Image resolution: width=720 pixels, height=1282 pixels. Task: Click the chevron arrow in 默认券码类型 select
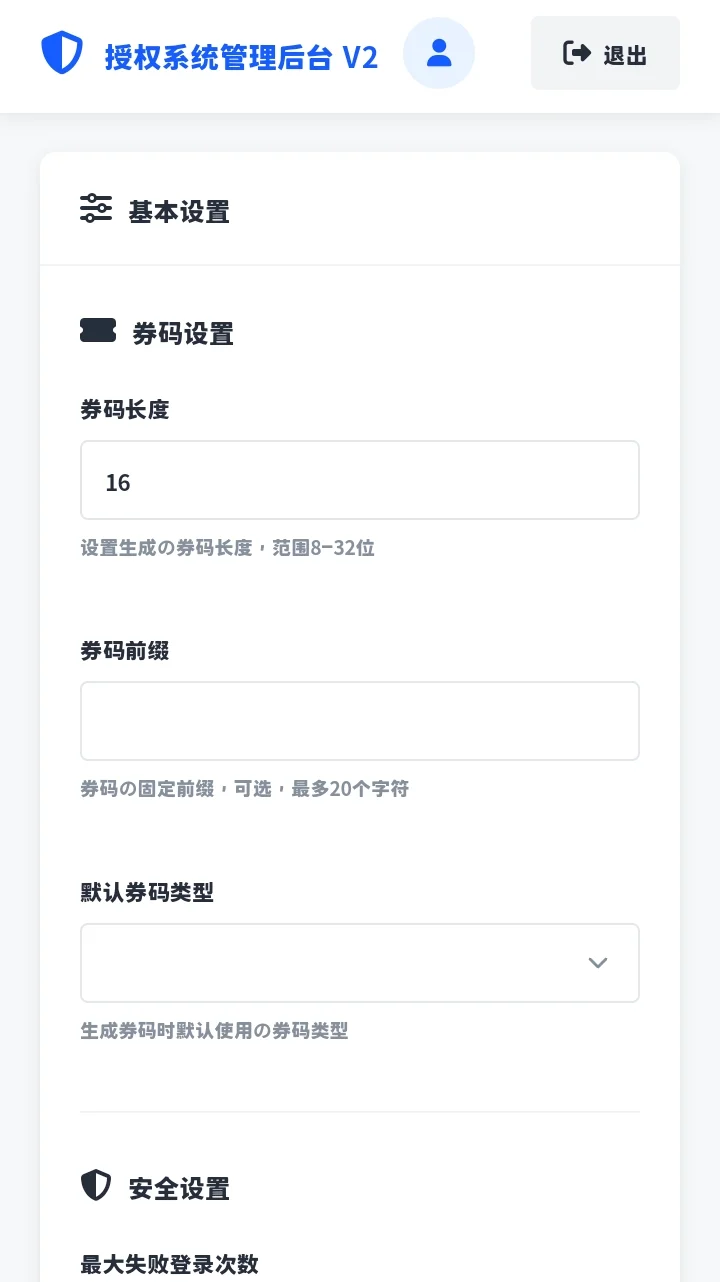(598, 963)
